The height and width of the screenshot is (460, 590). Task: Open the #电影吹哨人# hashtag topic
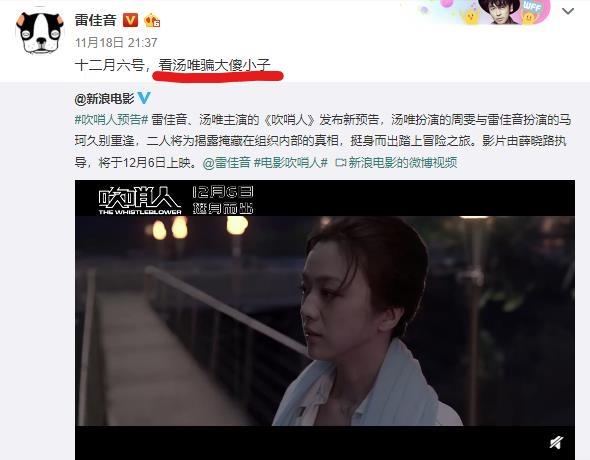(291, 162)
